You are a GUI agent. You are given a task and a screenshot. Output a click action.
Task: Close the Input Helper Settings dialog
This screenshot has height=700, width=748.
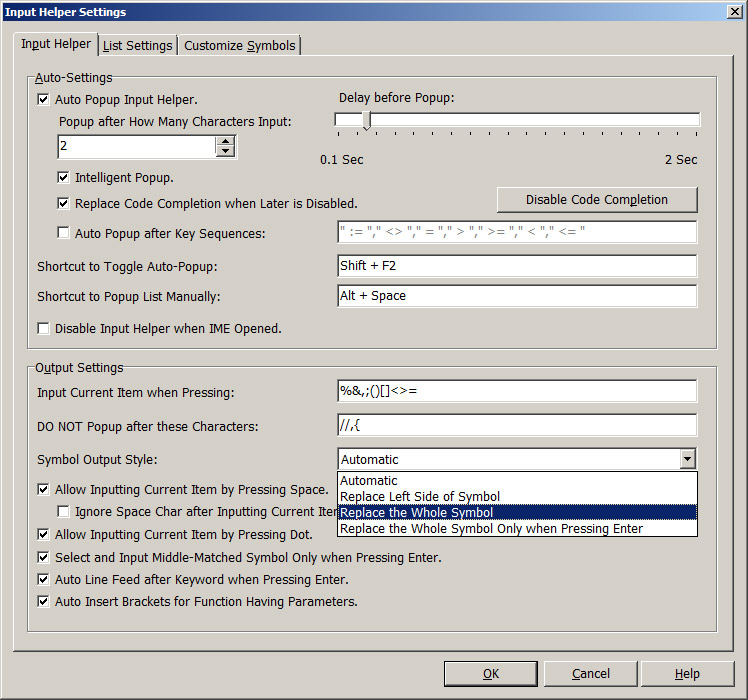click(x=735, y=12)
